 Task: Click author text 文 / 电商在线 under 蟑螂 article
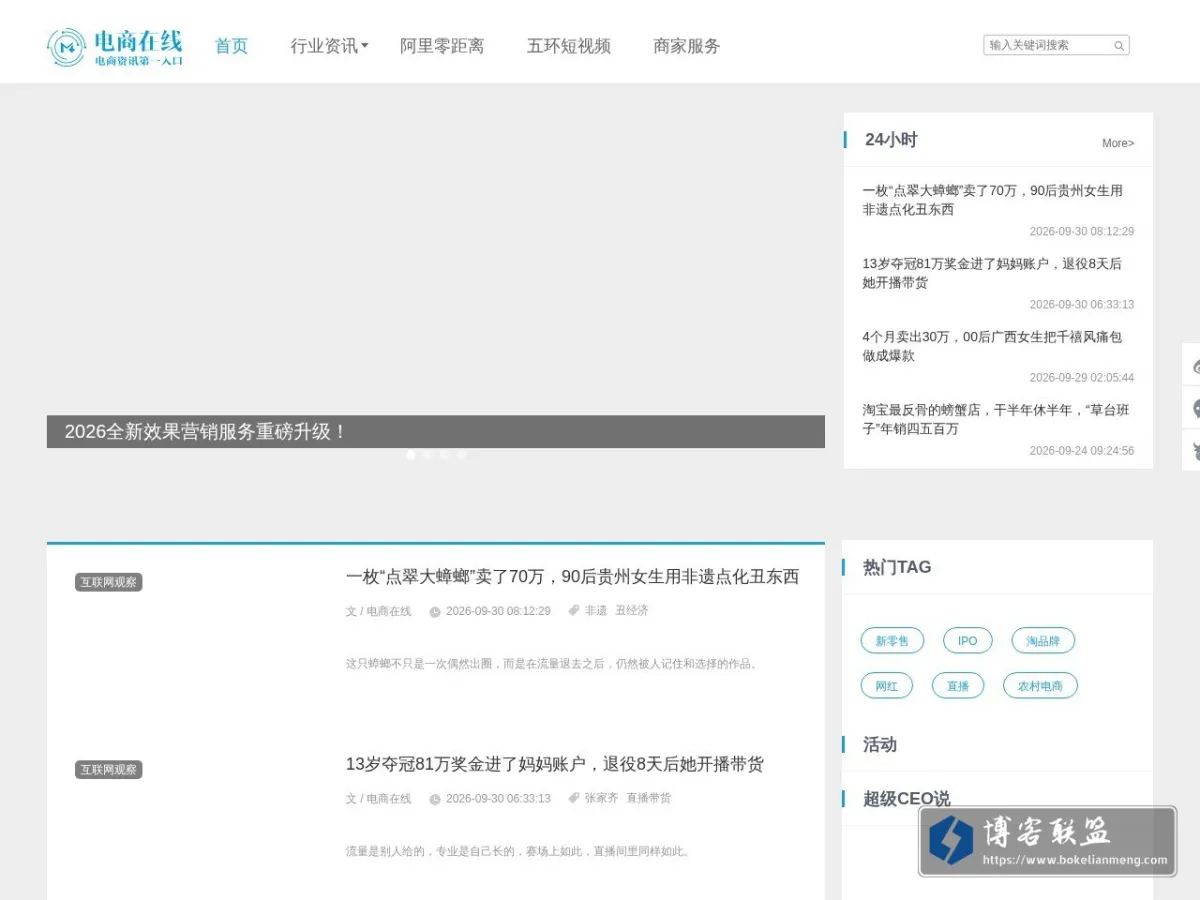pyautogui.click(x=379, y=611)
